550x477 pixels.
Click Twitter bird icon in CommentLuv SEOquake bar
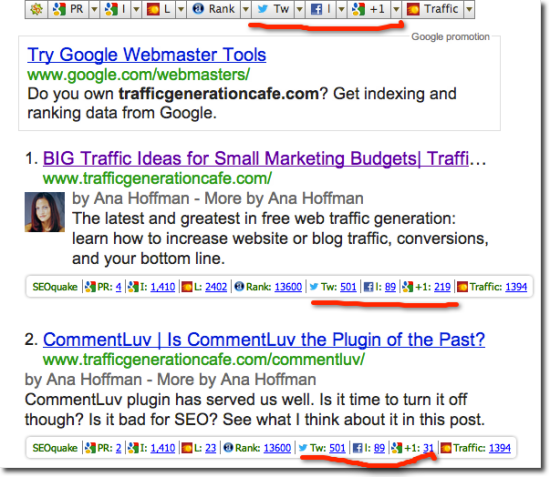click(x=303, y=448)
